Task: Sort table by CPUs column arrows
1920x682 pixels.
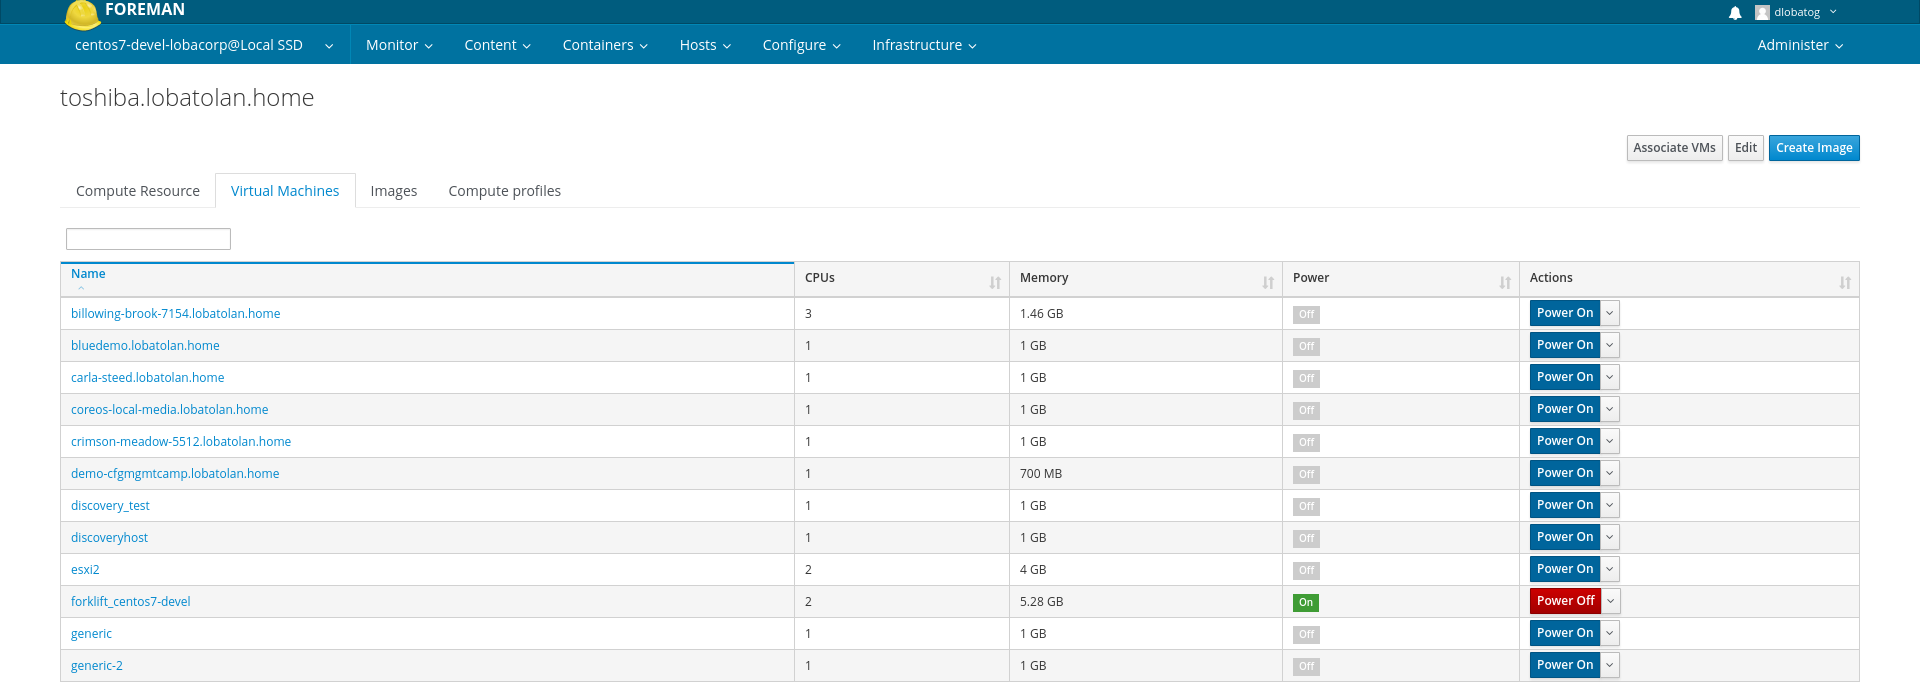Action: tap(995, 283)
